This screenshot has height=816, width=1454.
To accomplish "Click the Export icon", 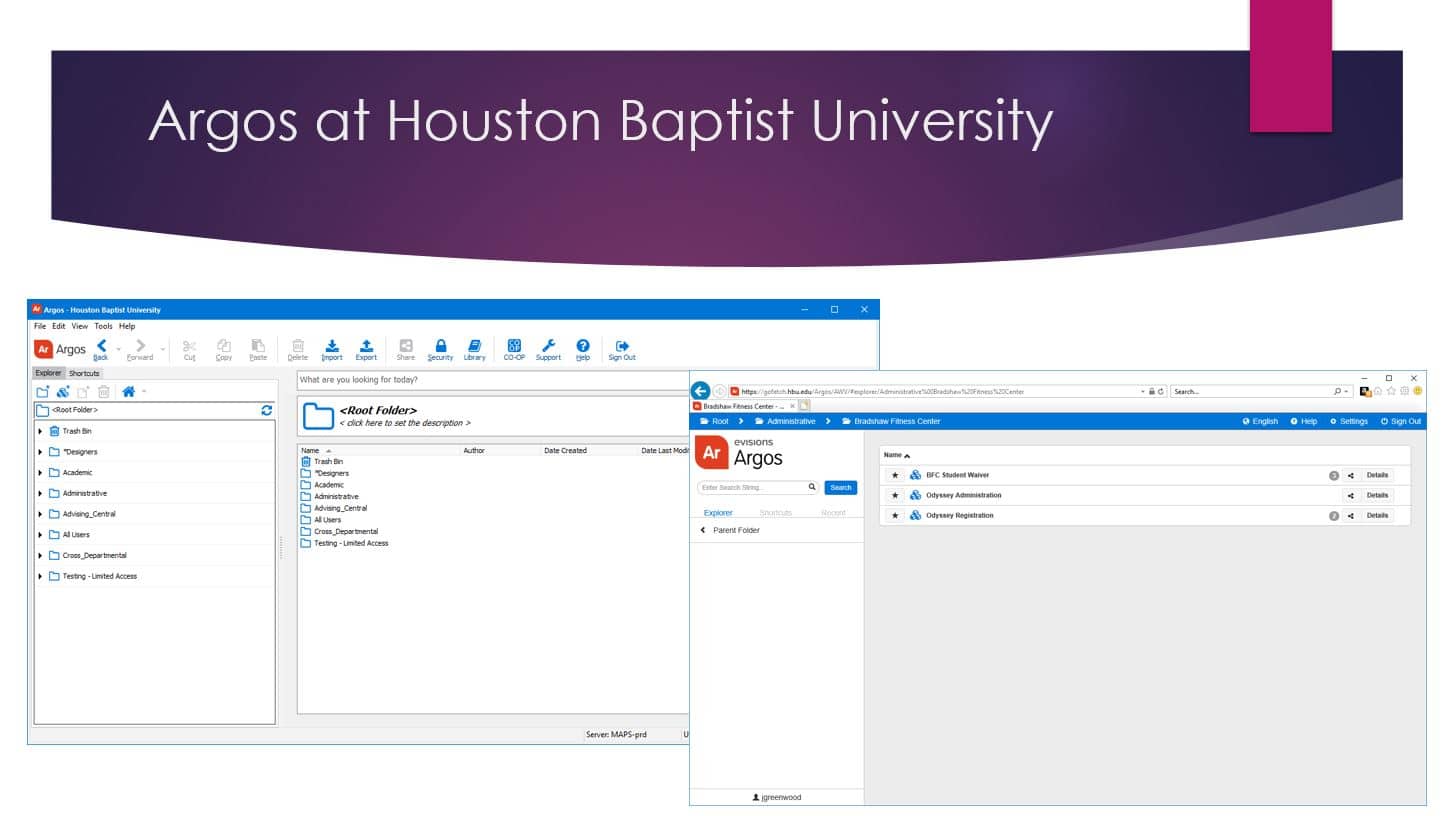I will point(366,345).
